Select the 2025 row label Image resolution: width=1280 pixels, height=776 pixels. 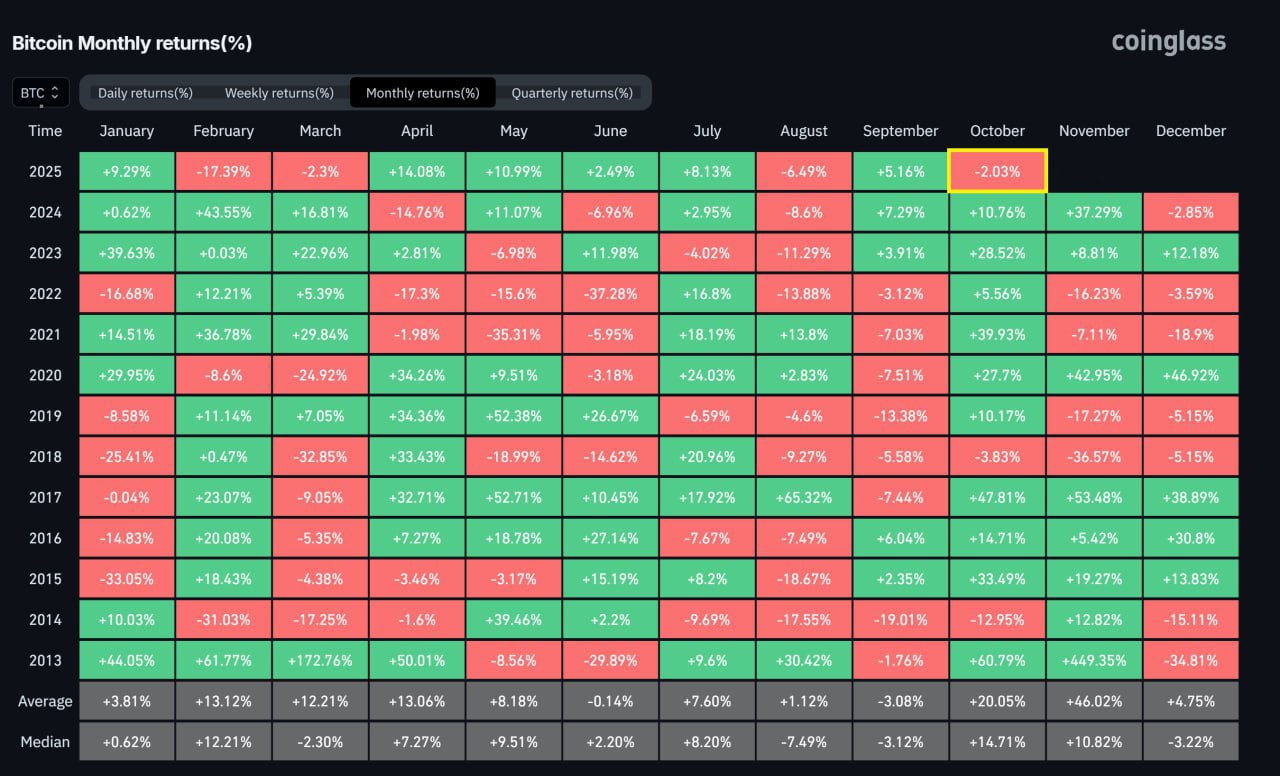click(x=45, y=171)
